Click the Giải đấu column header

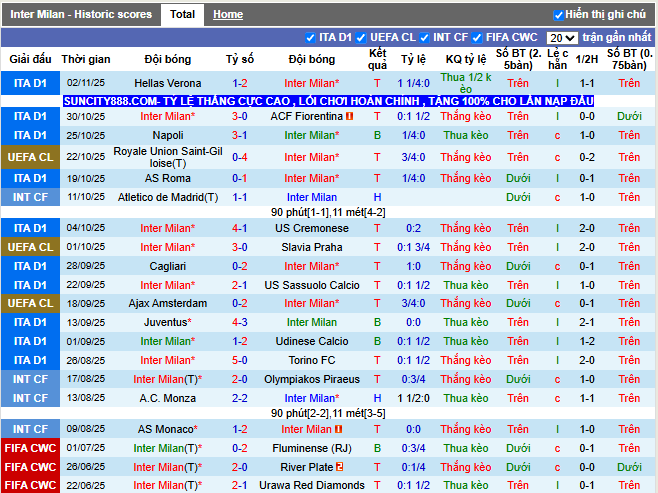point(30,59)
